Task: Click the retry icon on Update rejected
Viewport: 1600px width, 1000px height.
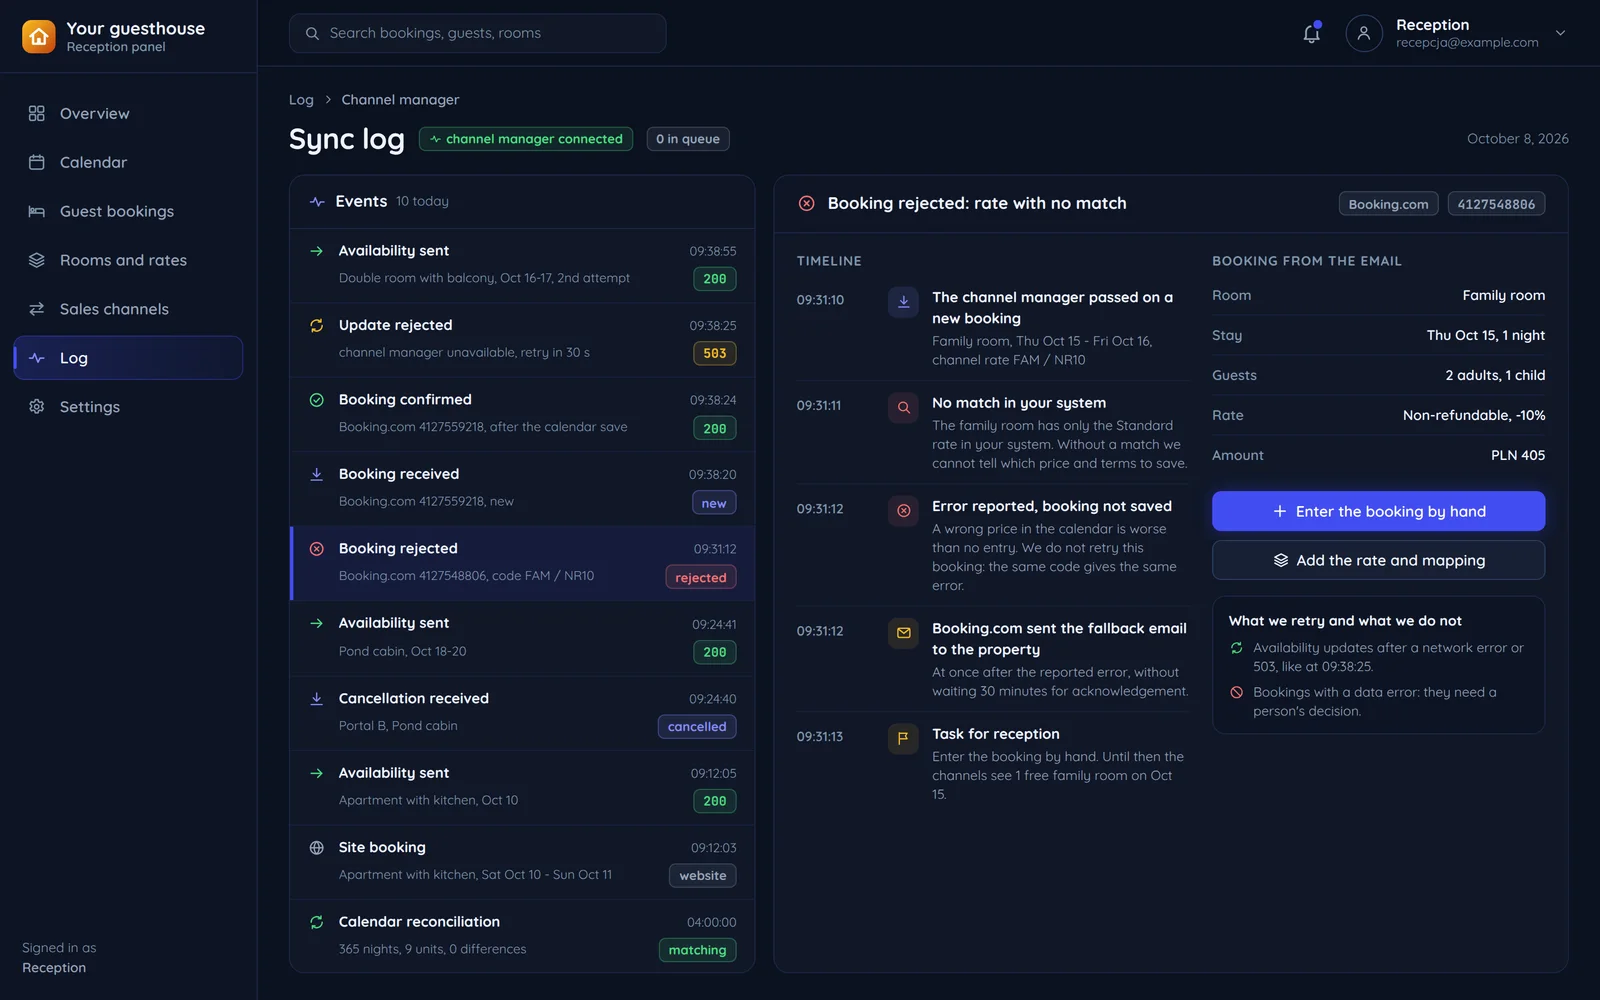Action: tap(317, 325)
